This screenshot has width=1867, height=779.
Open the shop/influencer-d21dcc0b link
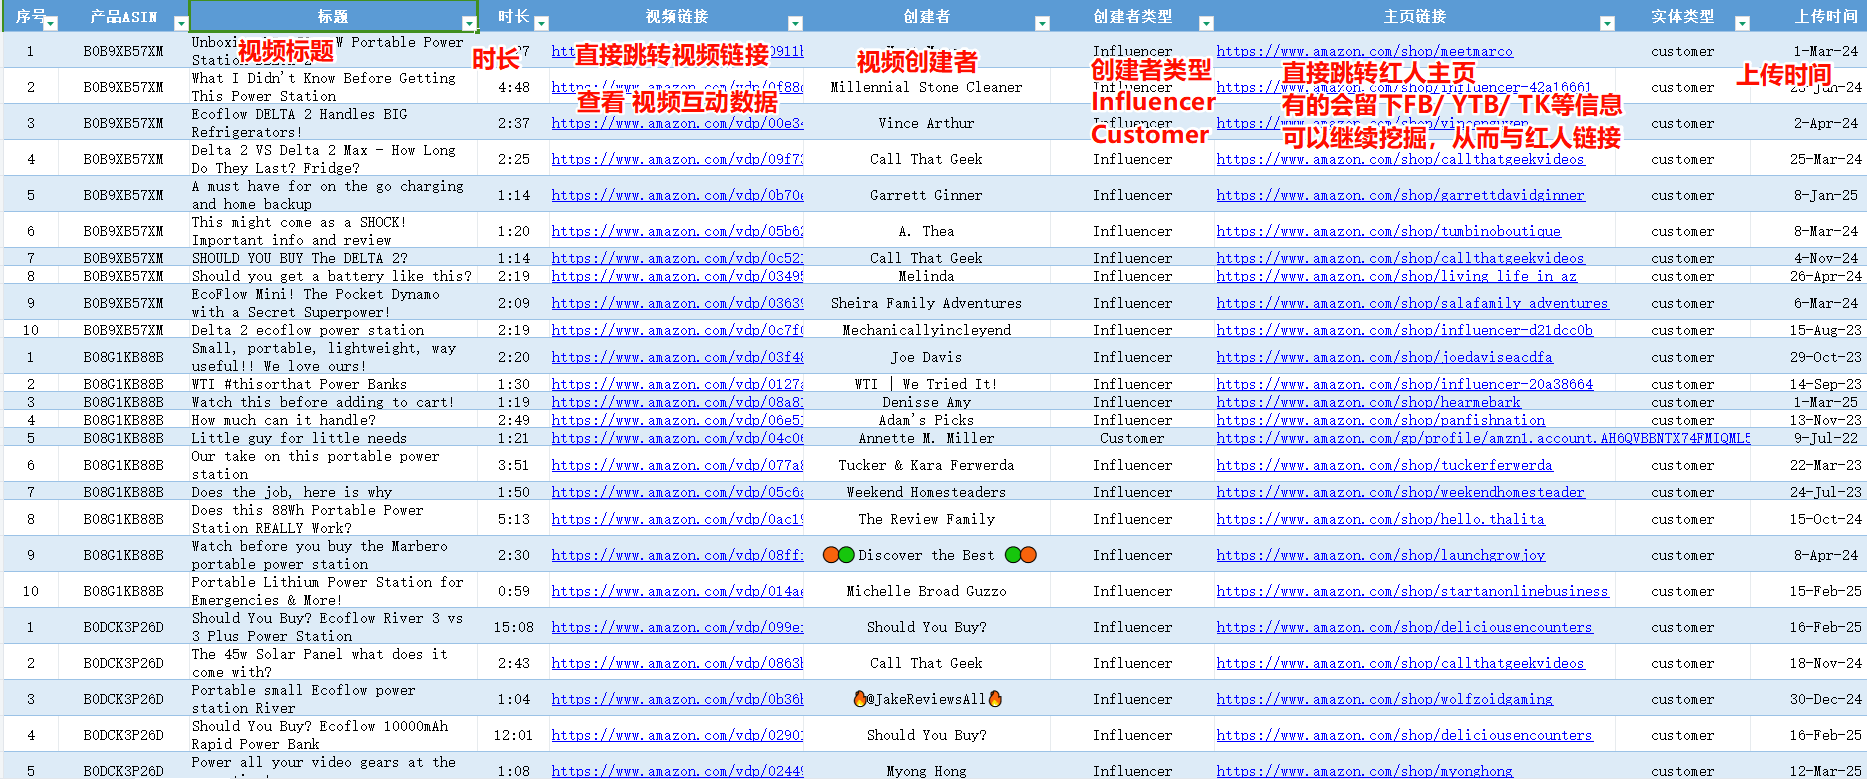click(1404, 330)
